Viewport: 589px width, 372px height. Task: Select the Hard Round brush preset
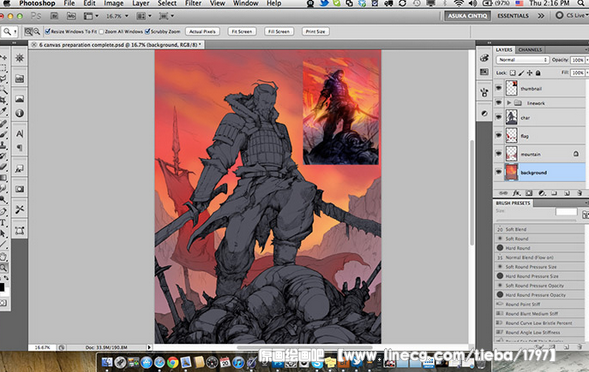pos(539,248)
